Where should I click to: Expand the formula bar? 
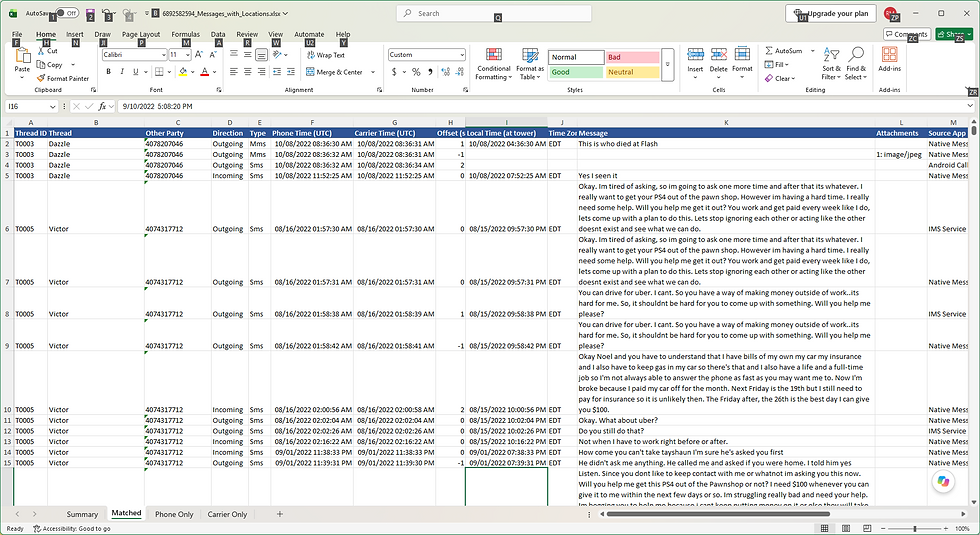[x=970, y=106]
